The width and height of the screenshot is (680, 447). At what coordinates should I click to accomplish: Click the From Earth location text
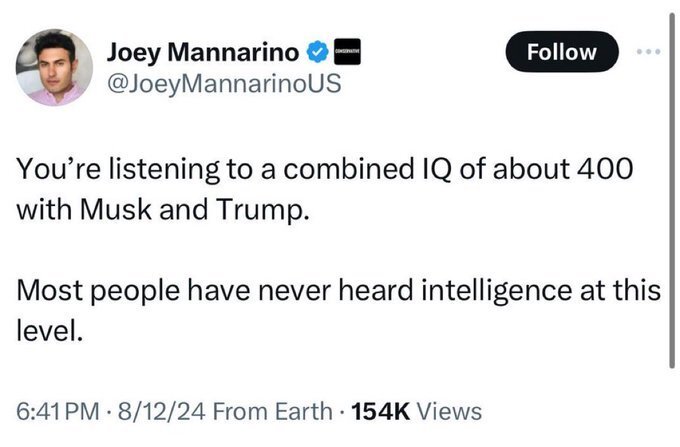[276, 410]
